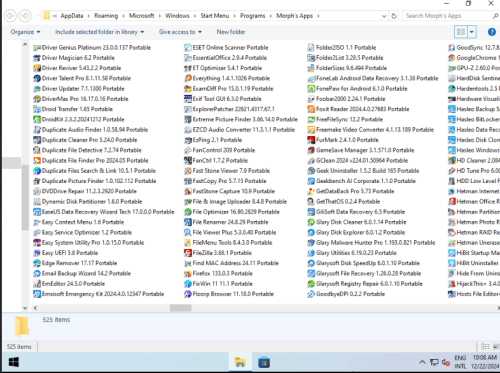
Task: Open the Firefox 133.0.3 Portable shortcut
Action: coord(219,273)
